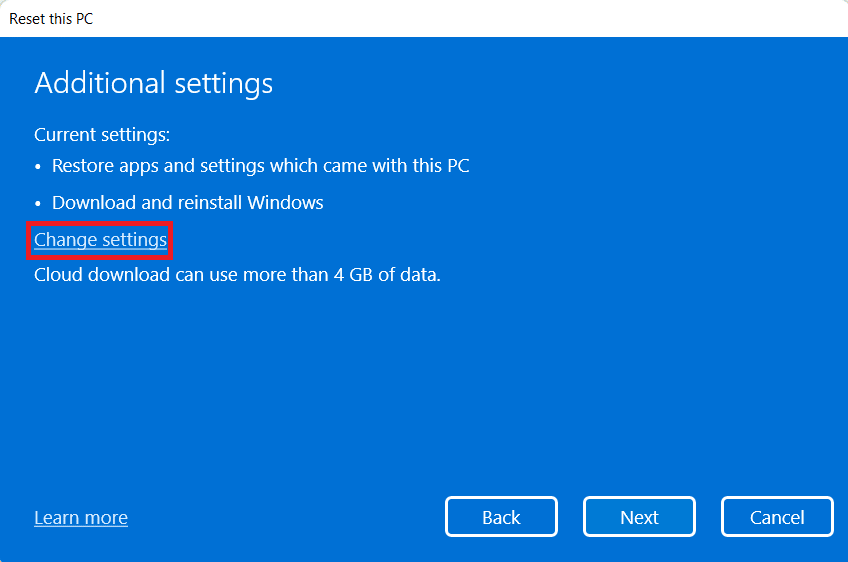Viewport: 848px width, 562px height.
Task: Click the Cloud download data usage notice
Action: coord(237,274)
